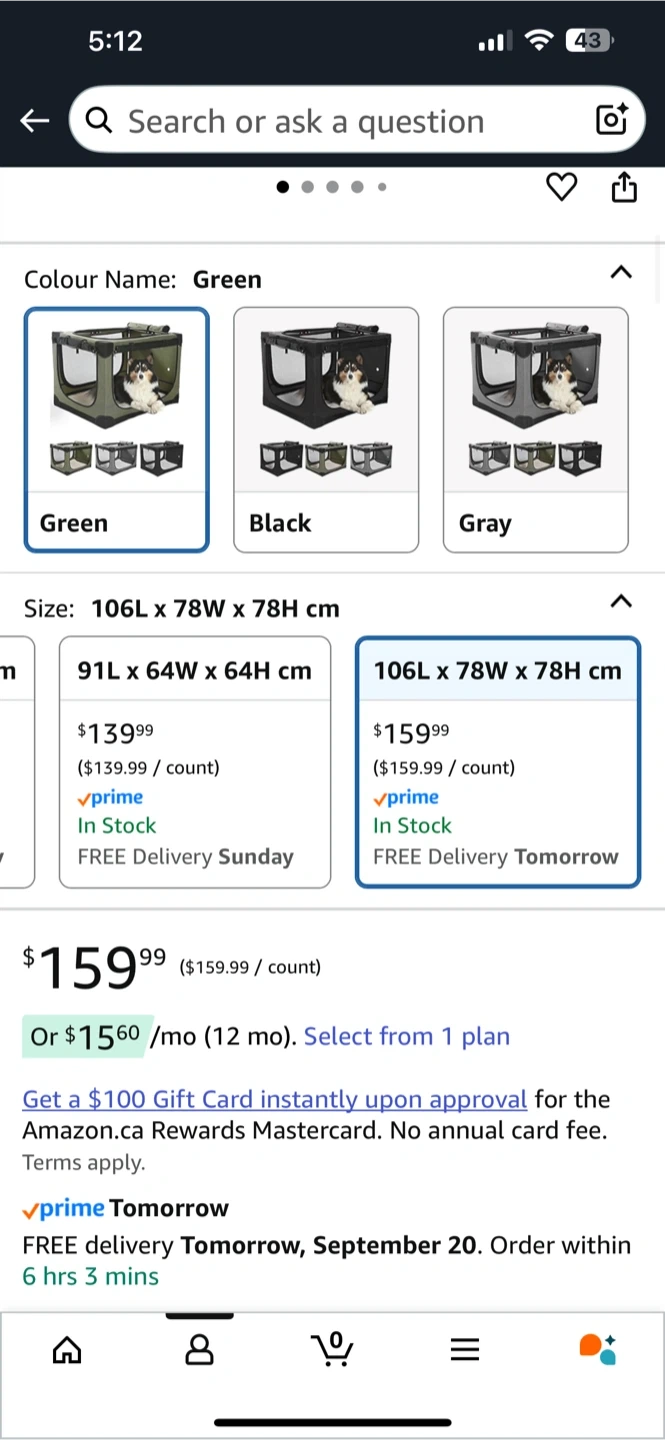Open the $100 Gift Card offer link

pyautogui.click(x=274, y=1099)
